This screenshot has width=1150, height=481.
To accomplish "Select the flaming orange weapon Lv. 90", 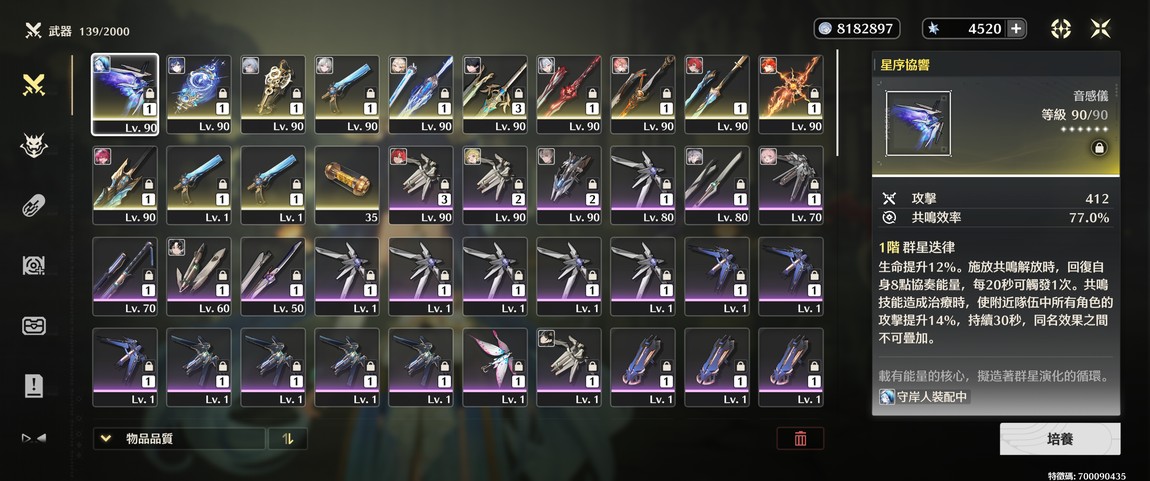I will tap(791, 95).
